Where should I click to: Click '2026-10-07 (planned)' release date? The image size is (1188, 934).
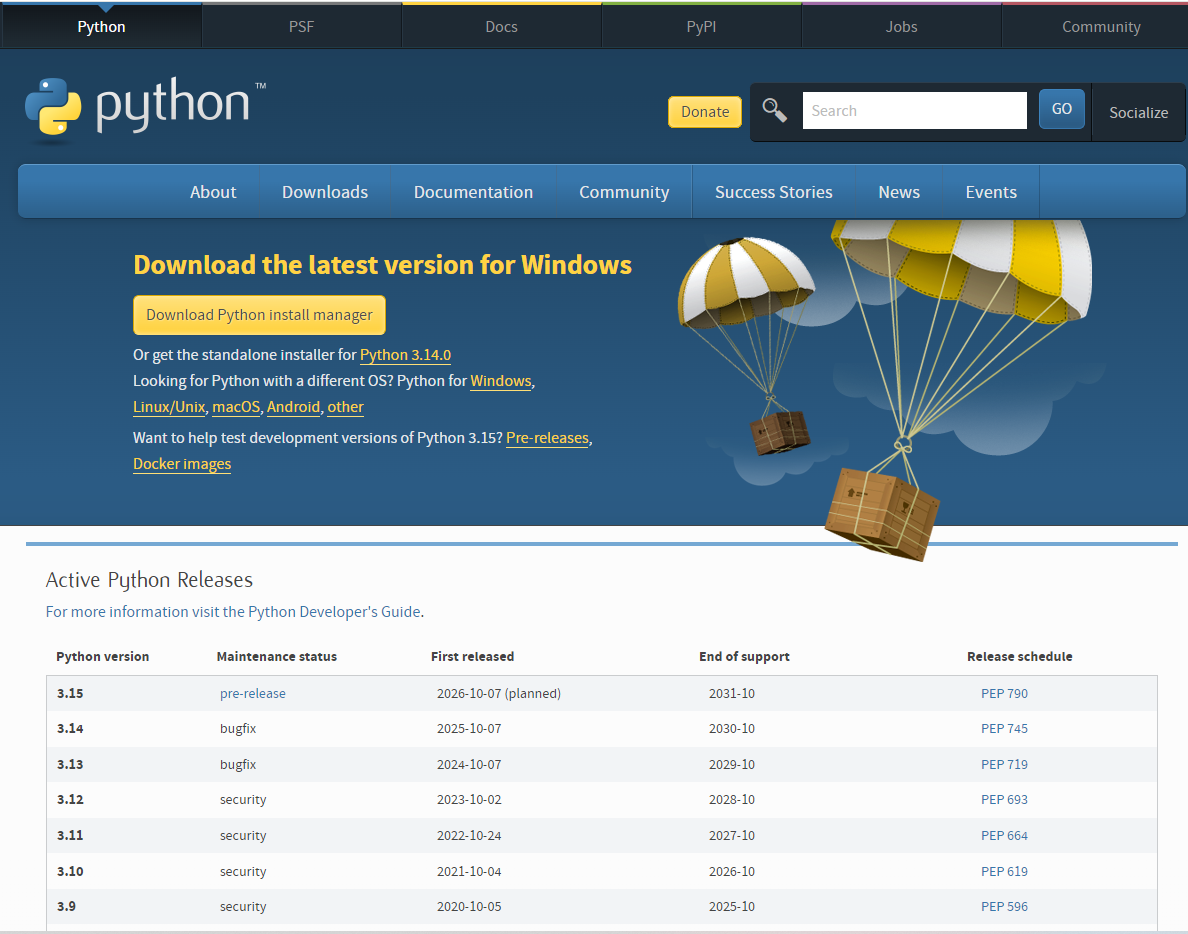[499, 693]
